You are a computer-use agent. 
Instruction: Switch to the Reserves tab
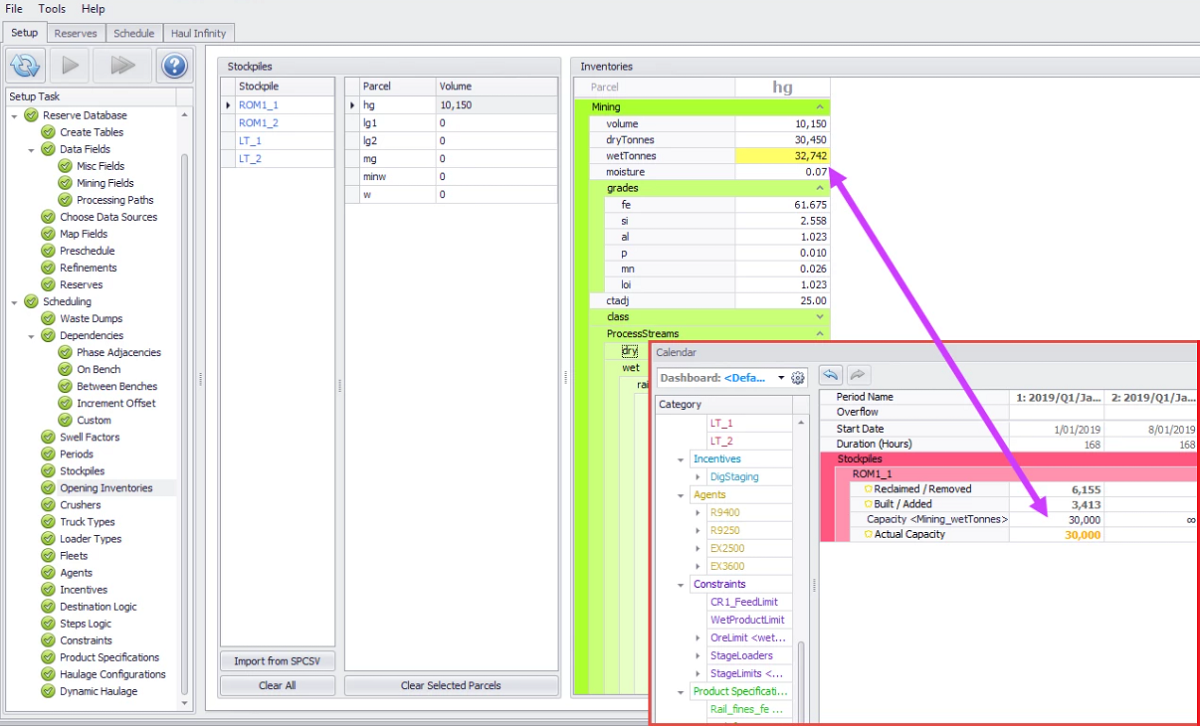pyautogui.click(x=76, y=33)
